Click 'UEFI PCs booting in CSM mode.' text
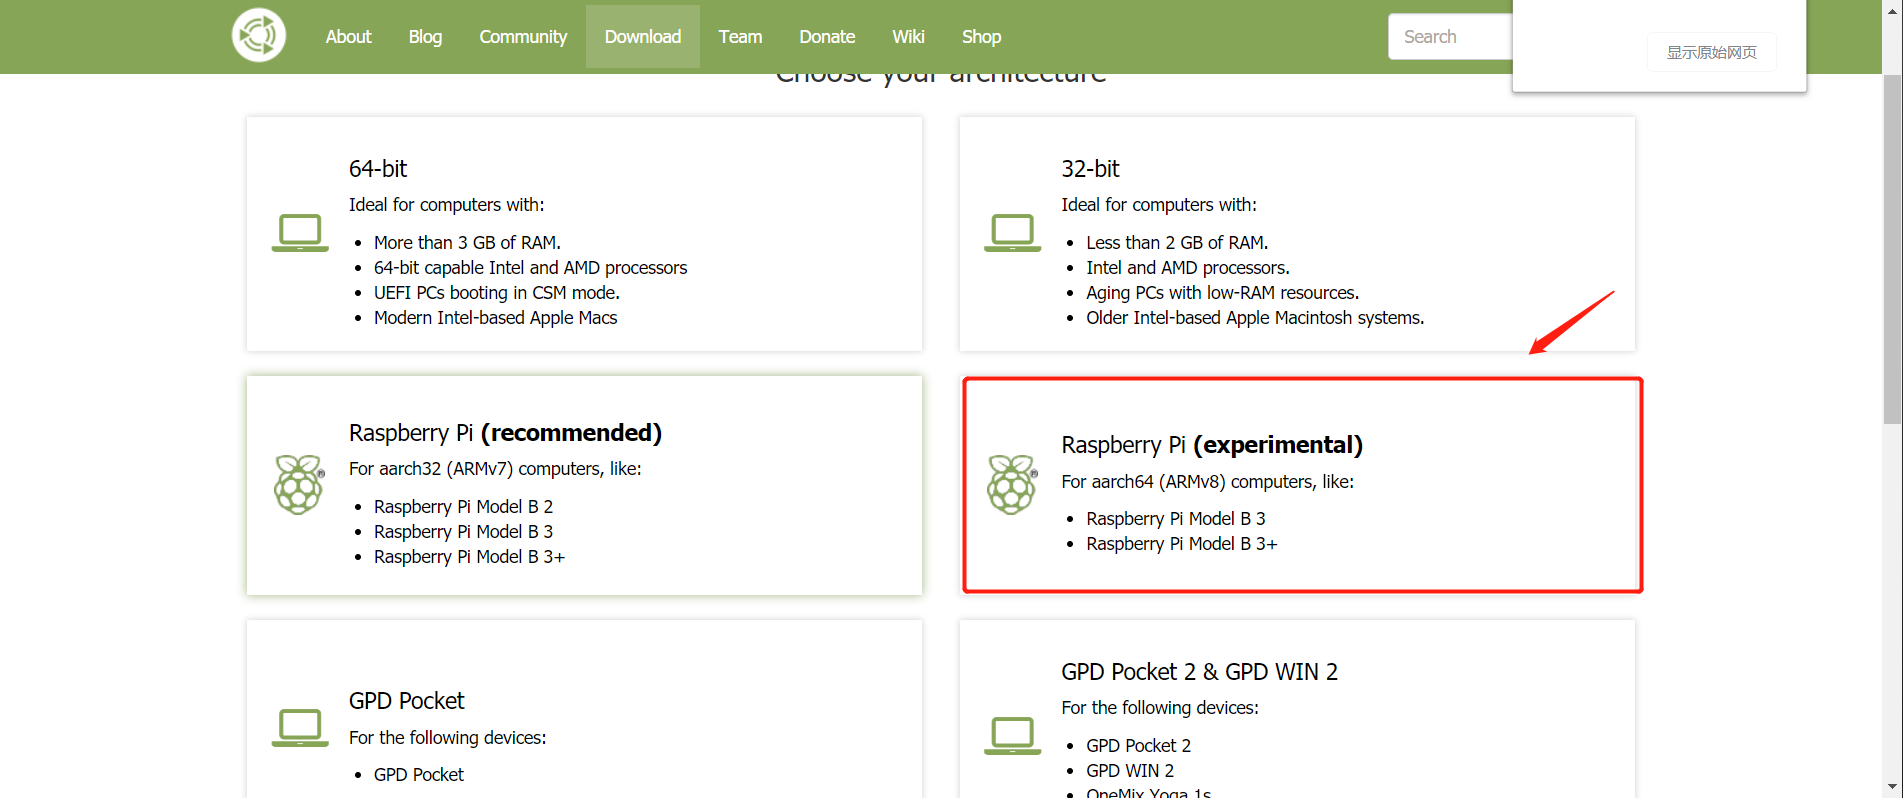Image resolution: width=1903 pixels, height=798 pixels. coord(497,293)
